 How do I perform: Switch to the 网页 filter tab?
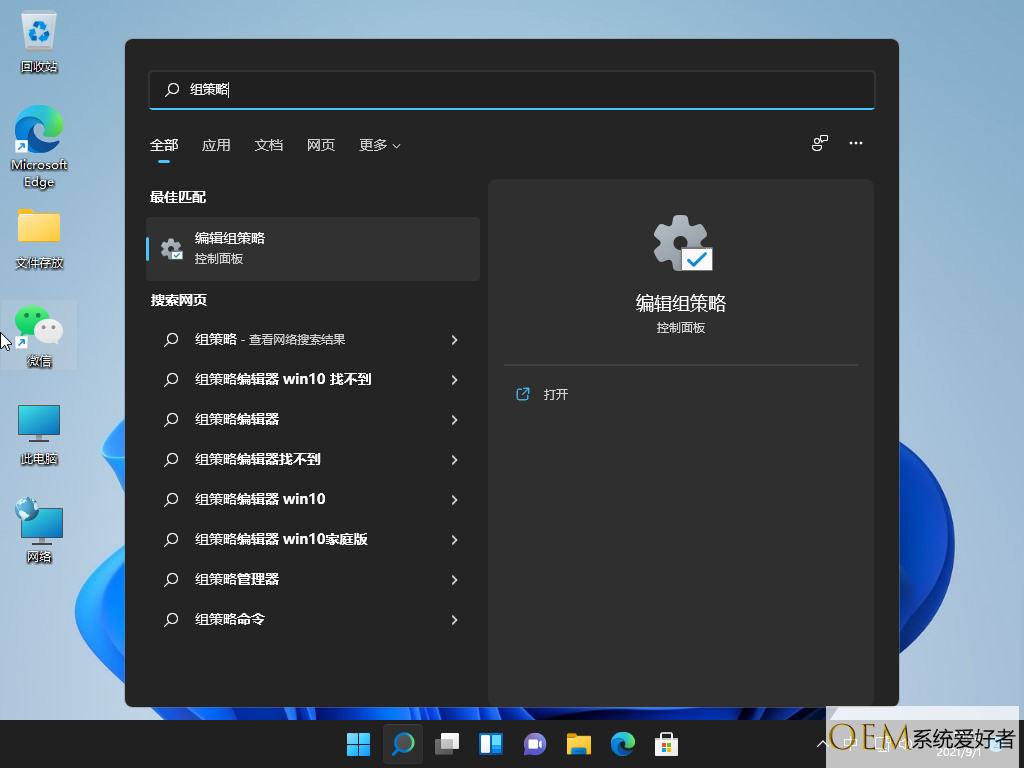tap(321, 145)
